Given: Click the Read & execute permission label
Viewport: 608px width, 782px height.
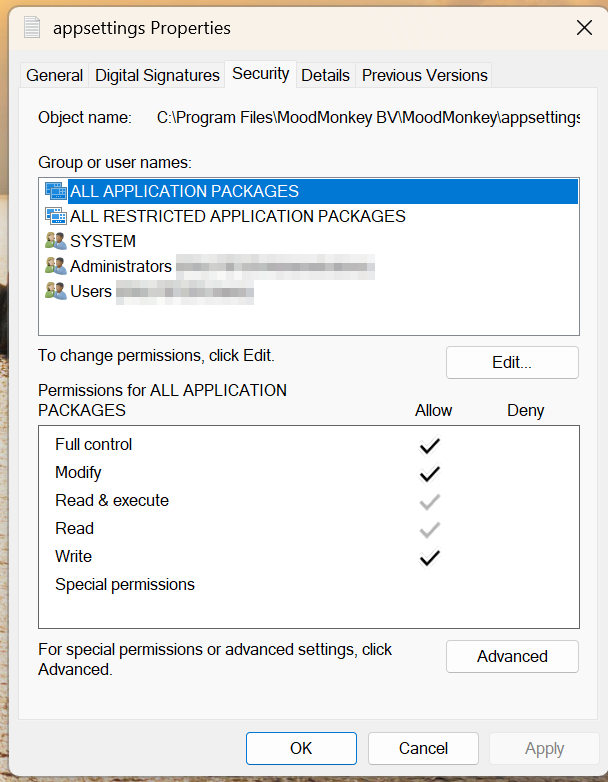Looking at the screenshot, I should click(x=112, y=500).
